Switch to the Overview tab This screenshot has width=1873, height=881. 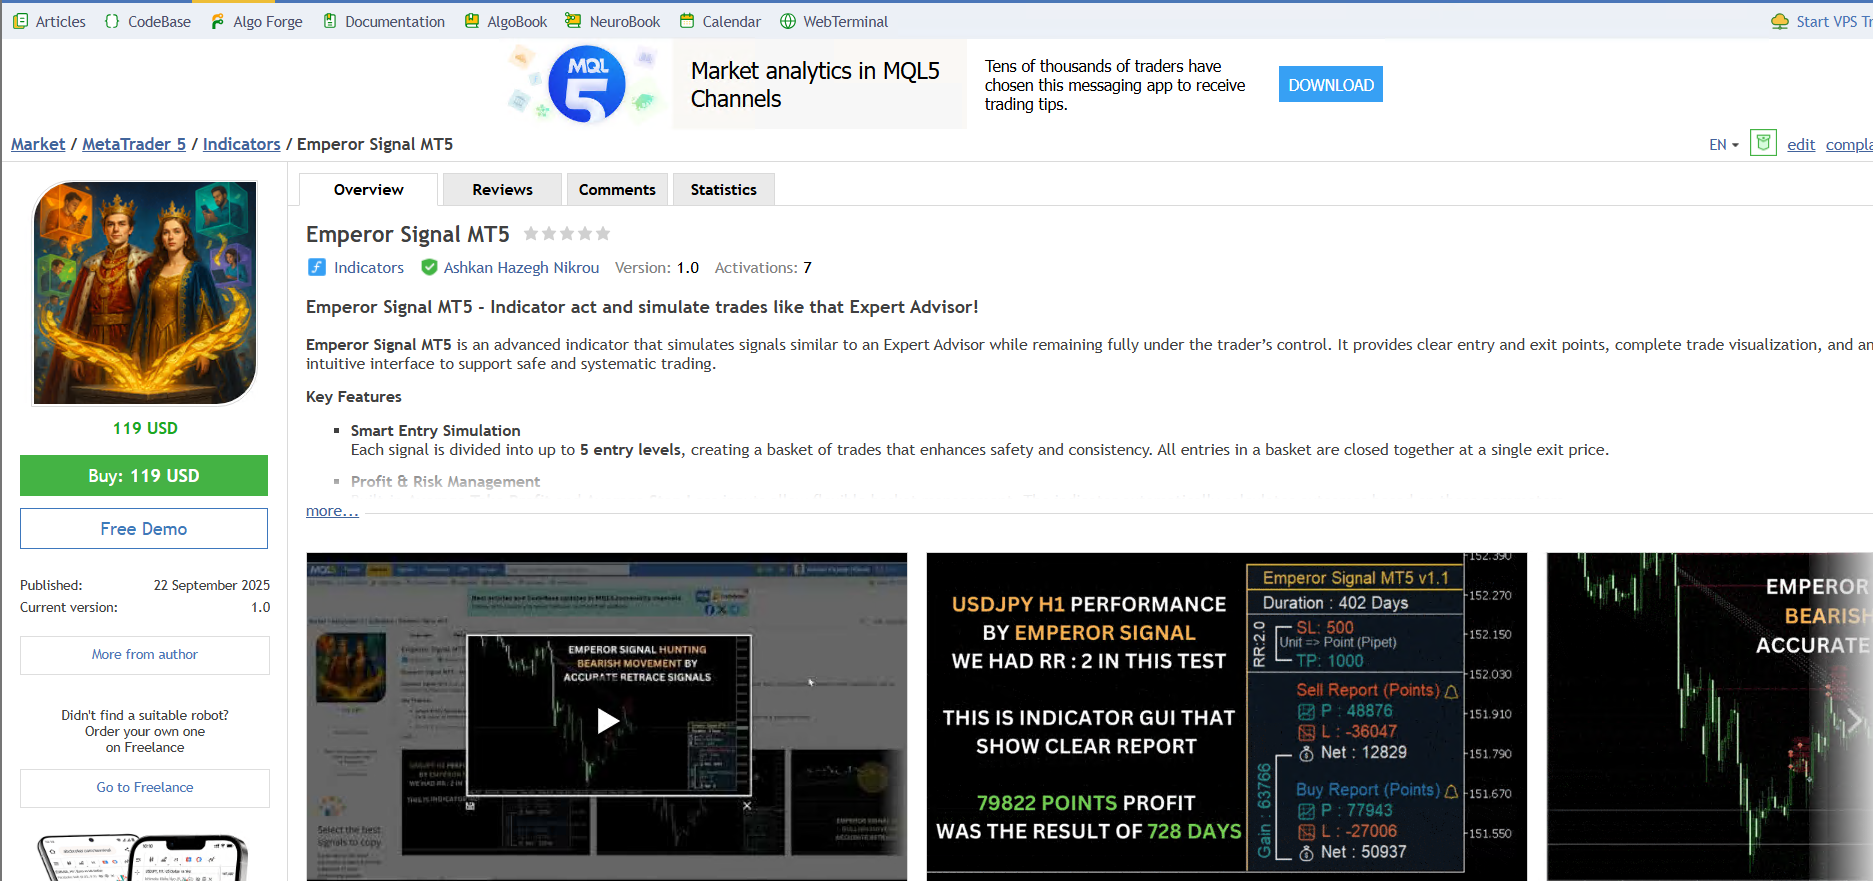coord(369,189)
